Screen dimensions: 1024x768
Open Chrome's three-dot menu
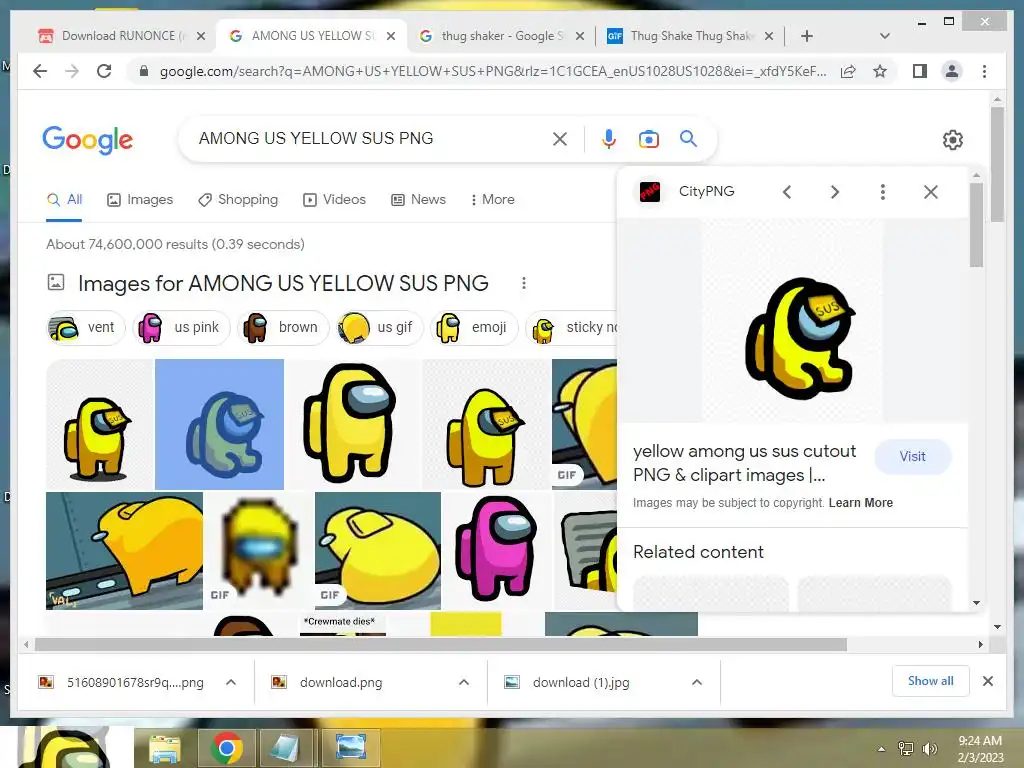(x=984, y=71)
